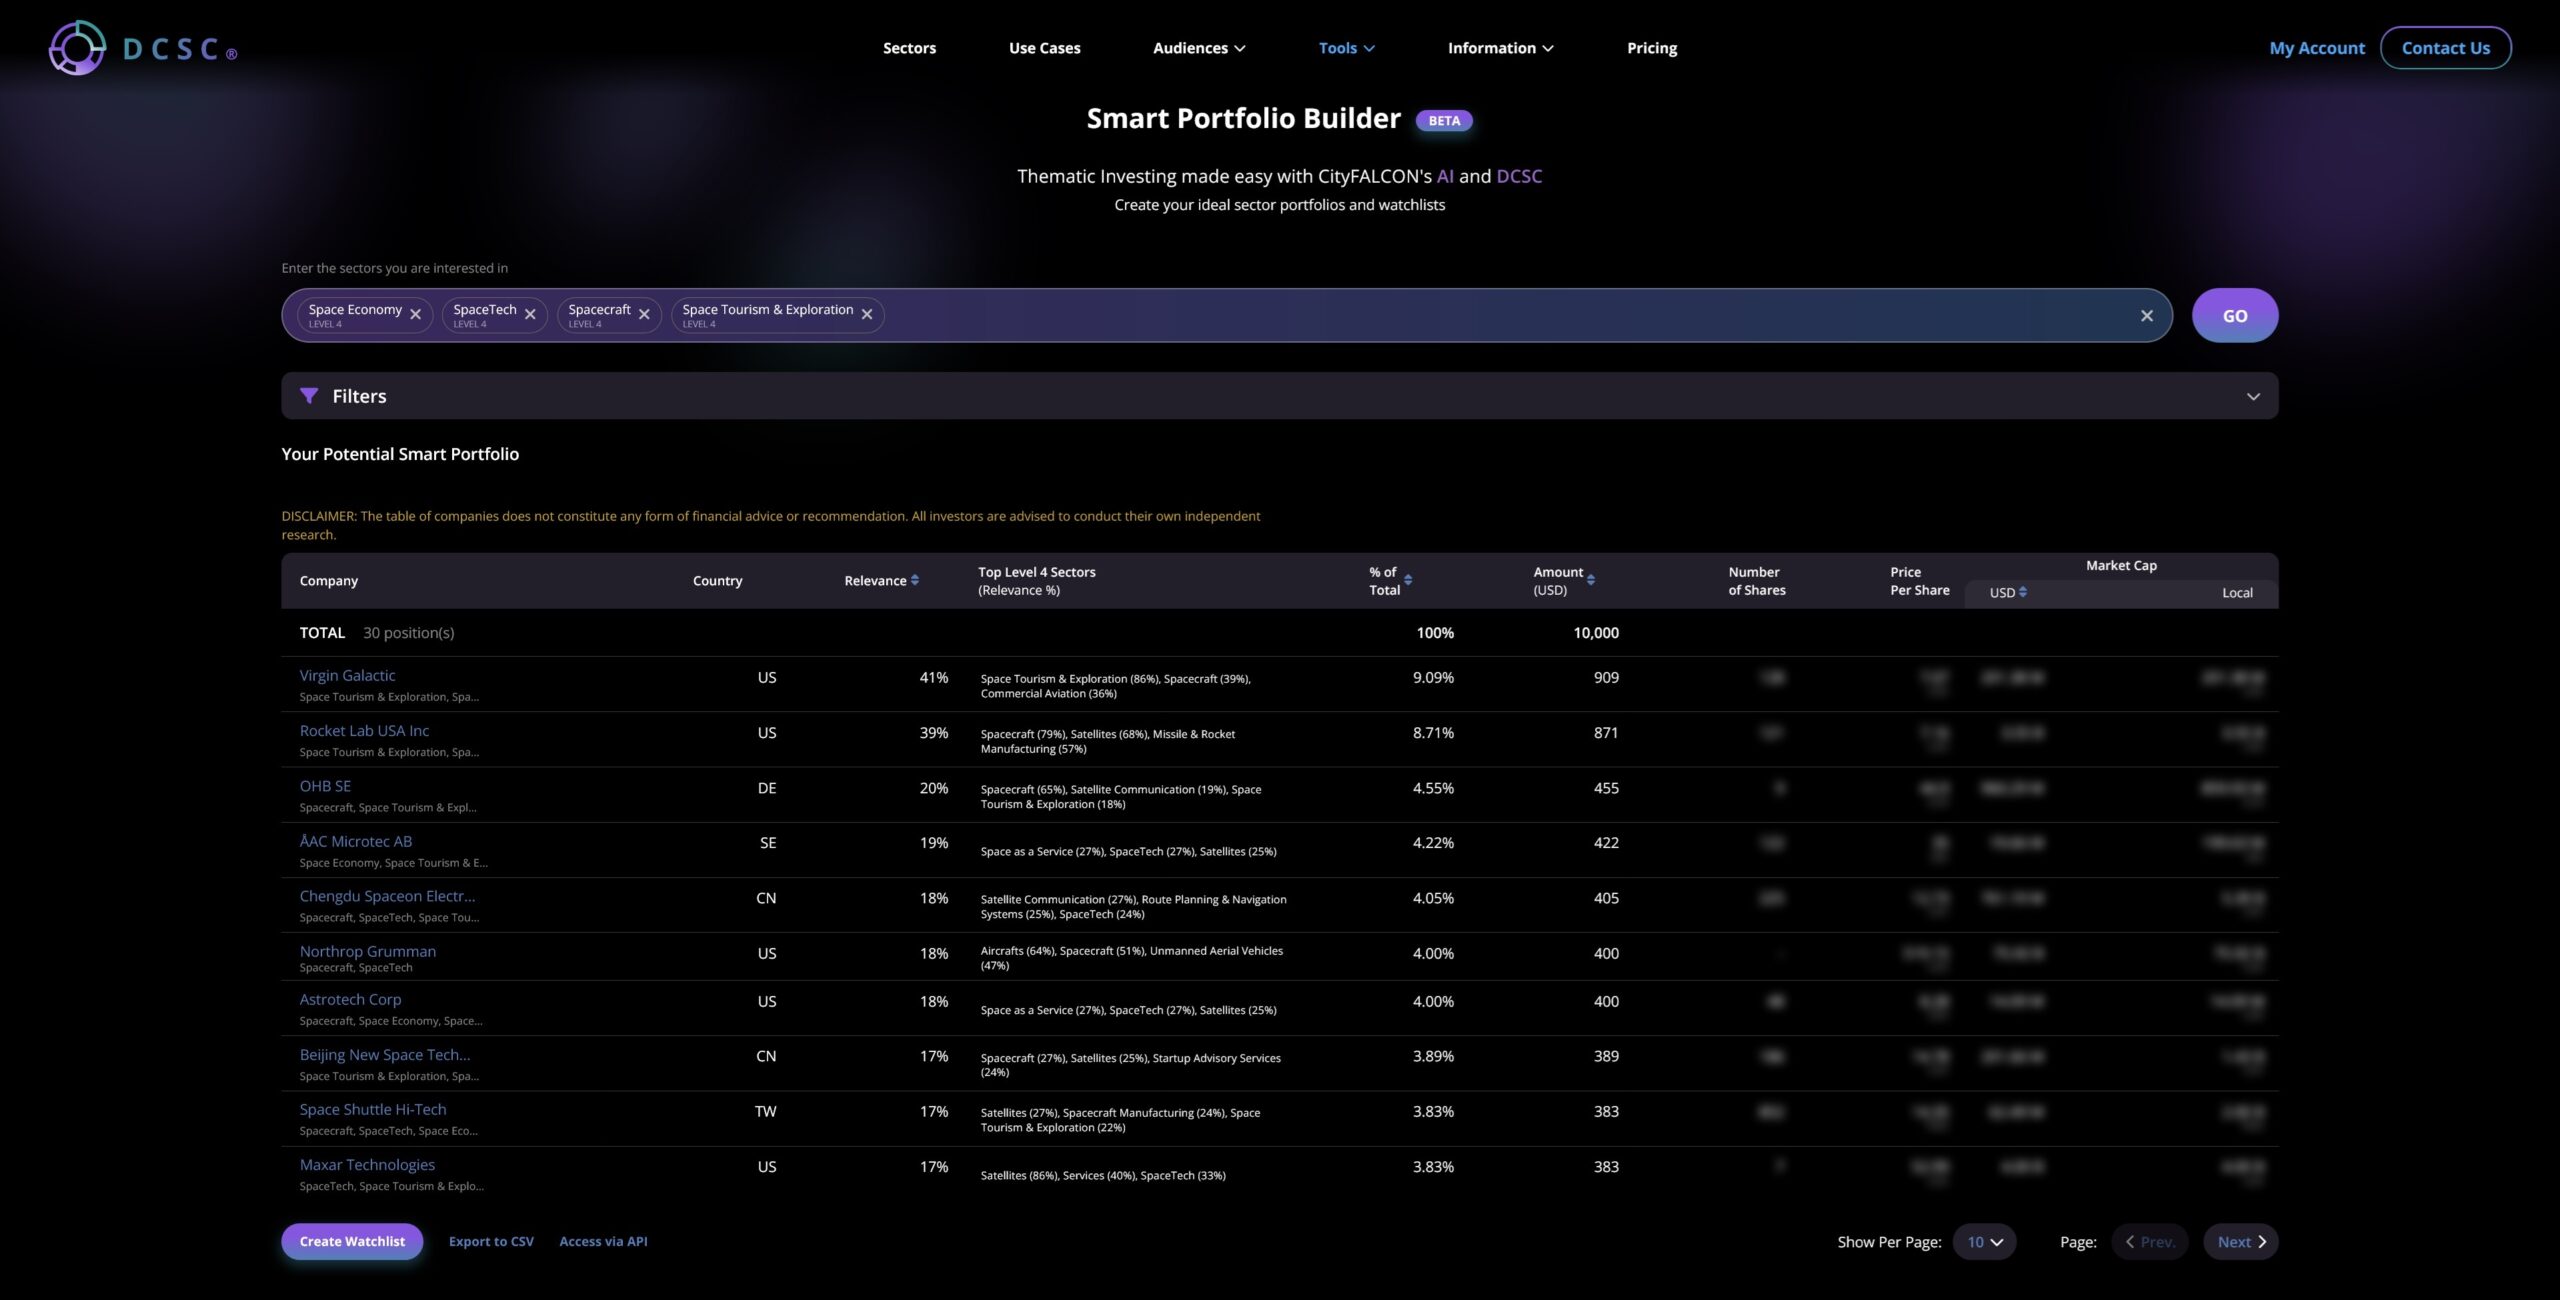Expand the Filters panel chevron

pos(2253,396)
